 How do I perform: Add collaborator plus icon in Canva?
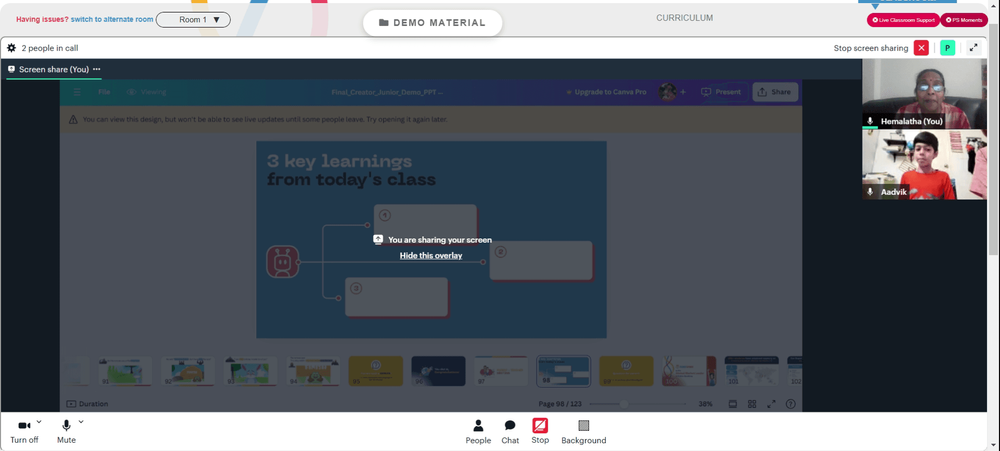(683, 92)
